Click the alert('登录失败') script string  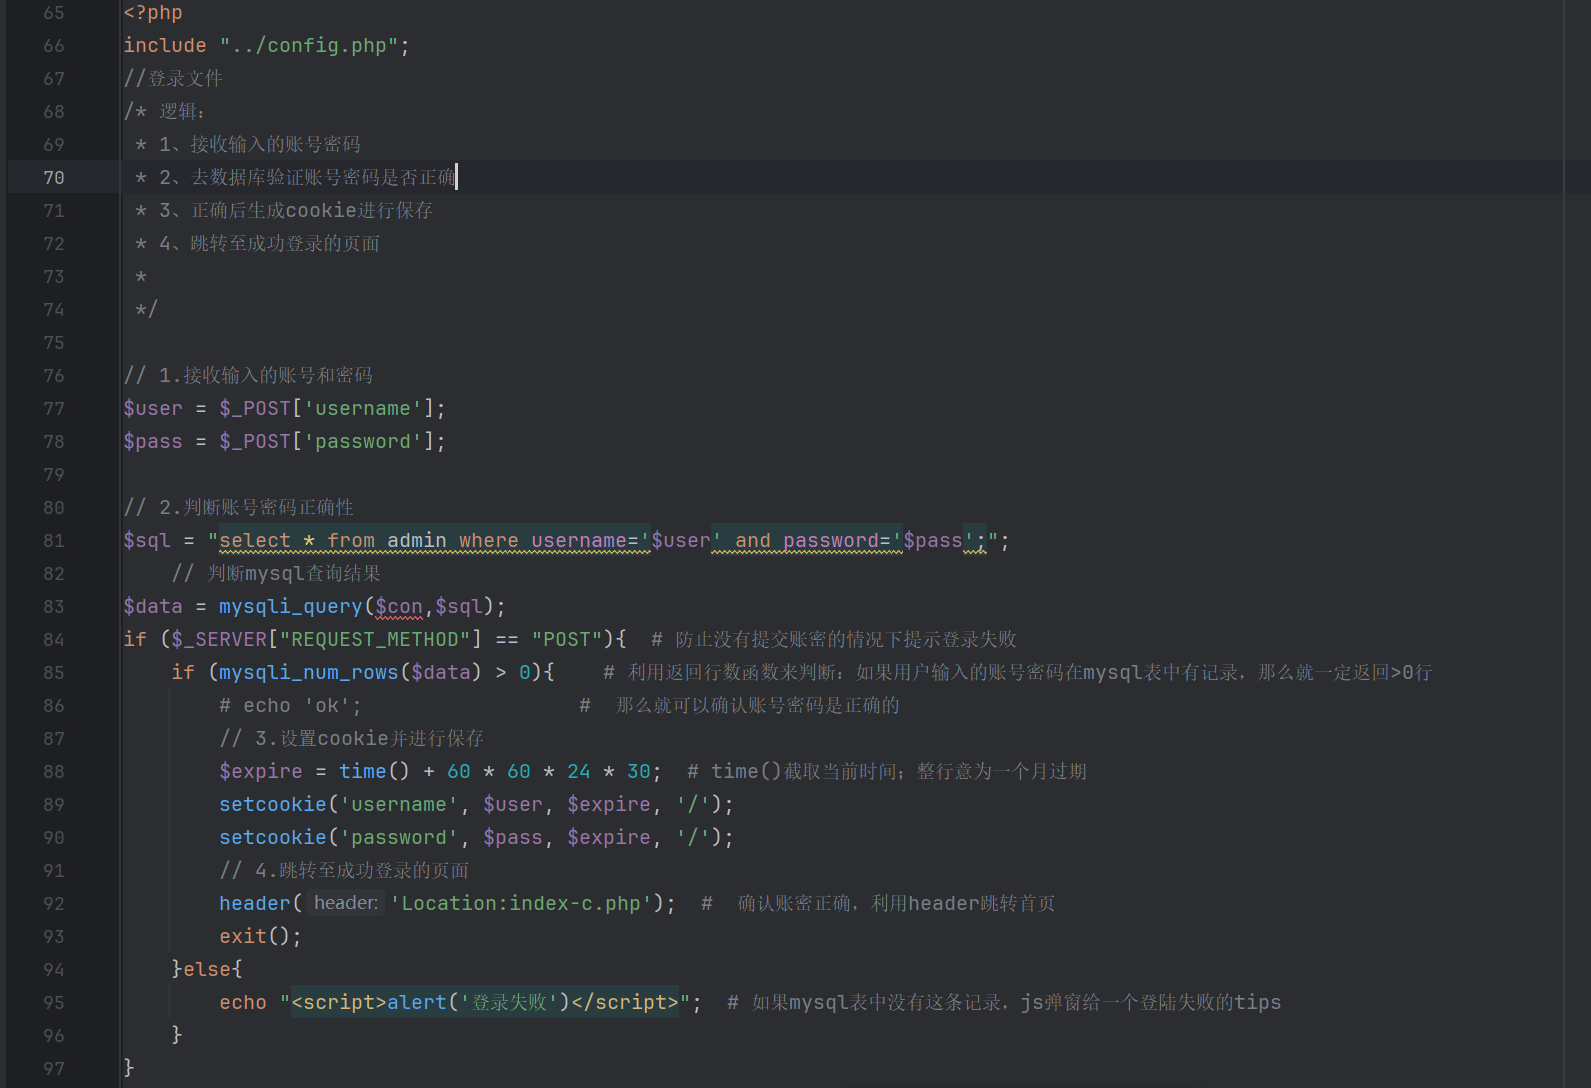[x=484, y=1002]
